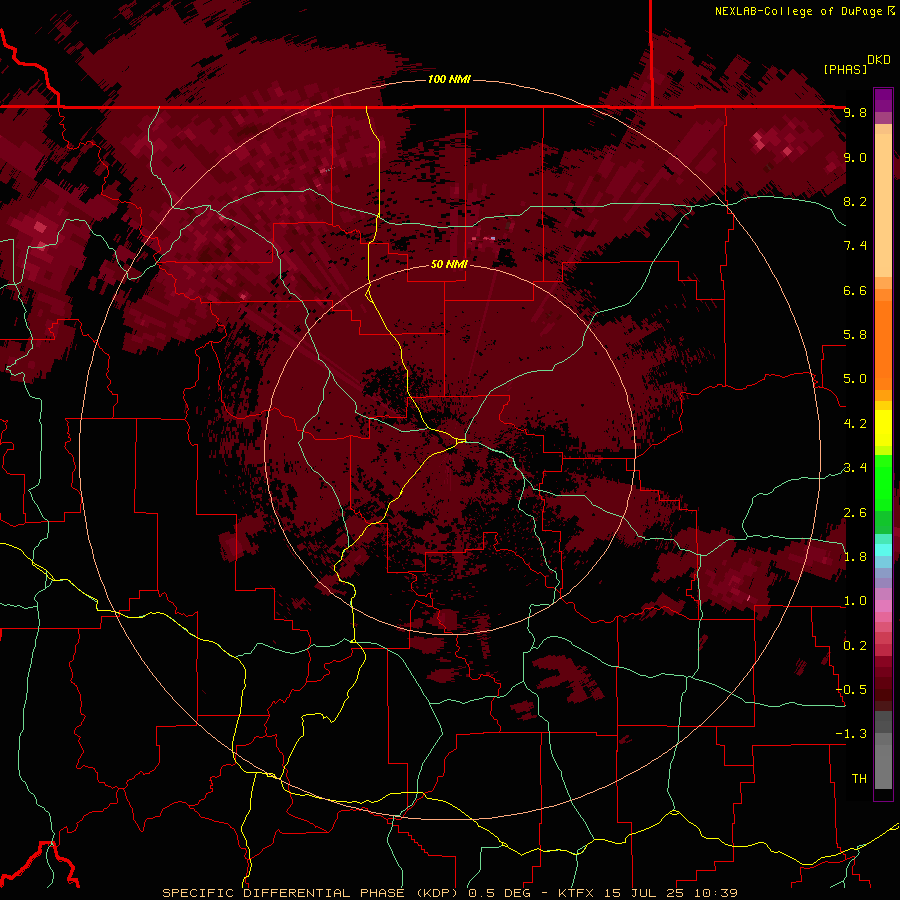Pick the purple top color bar segment
The width and height of the screenshot is (900, 900).
[883, 100]
